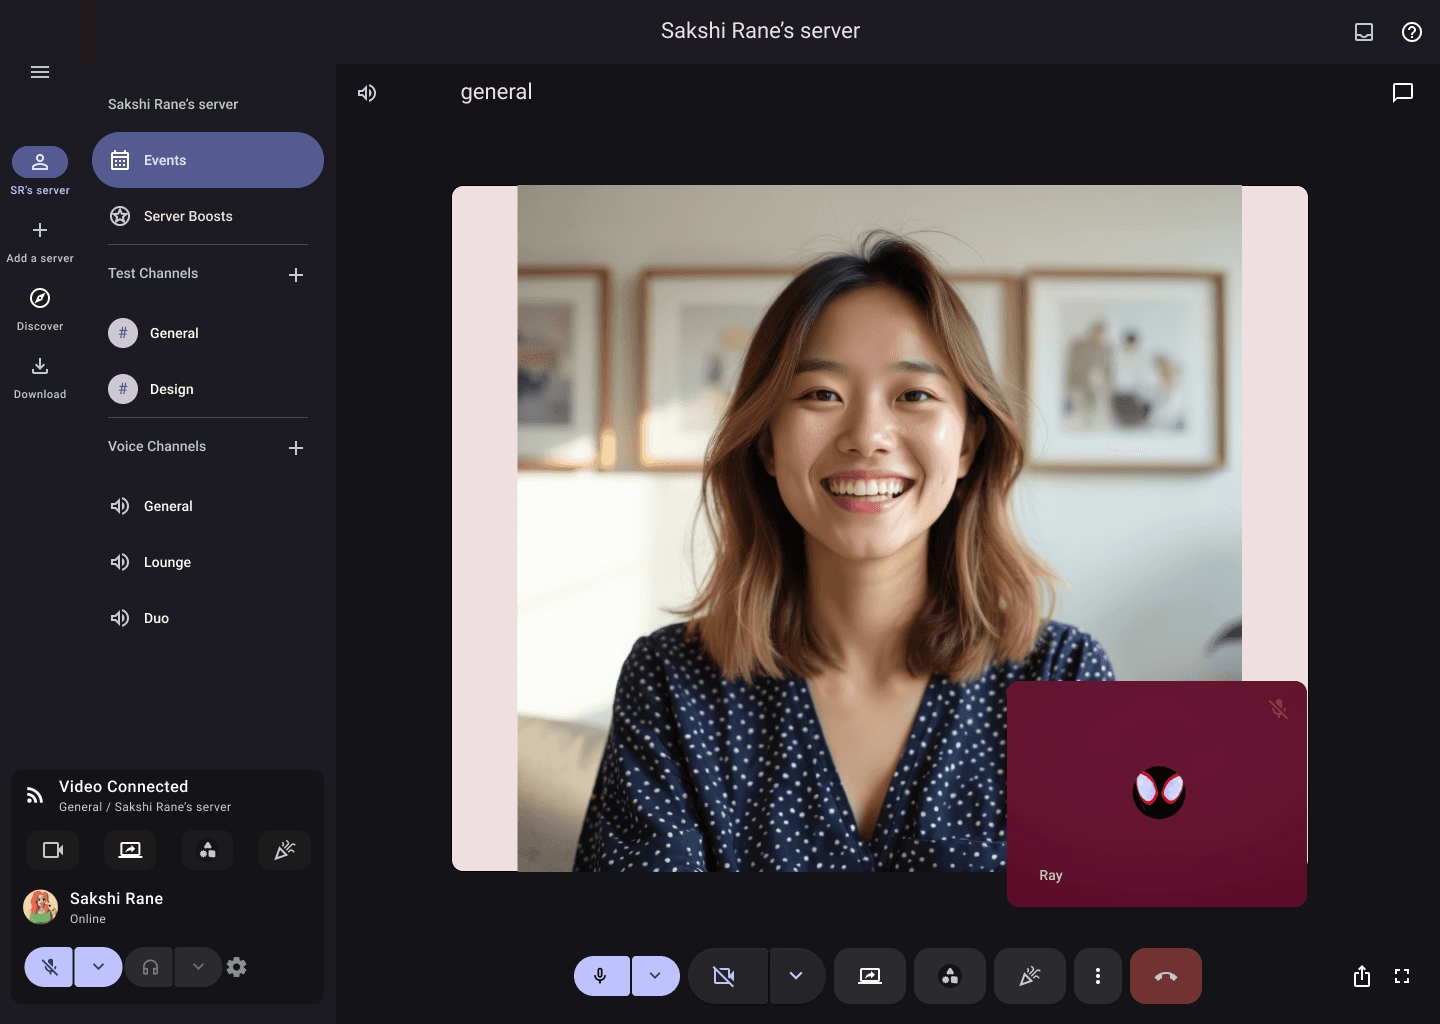Screen dimensions: 1440x1024
Task: Unmute microphone in the user panel
Action: point(49,967)
